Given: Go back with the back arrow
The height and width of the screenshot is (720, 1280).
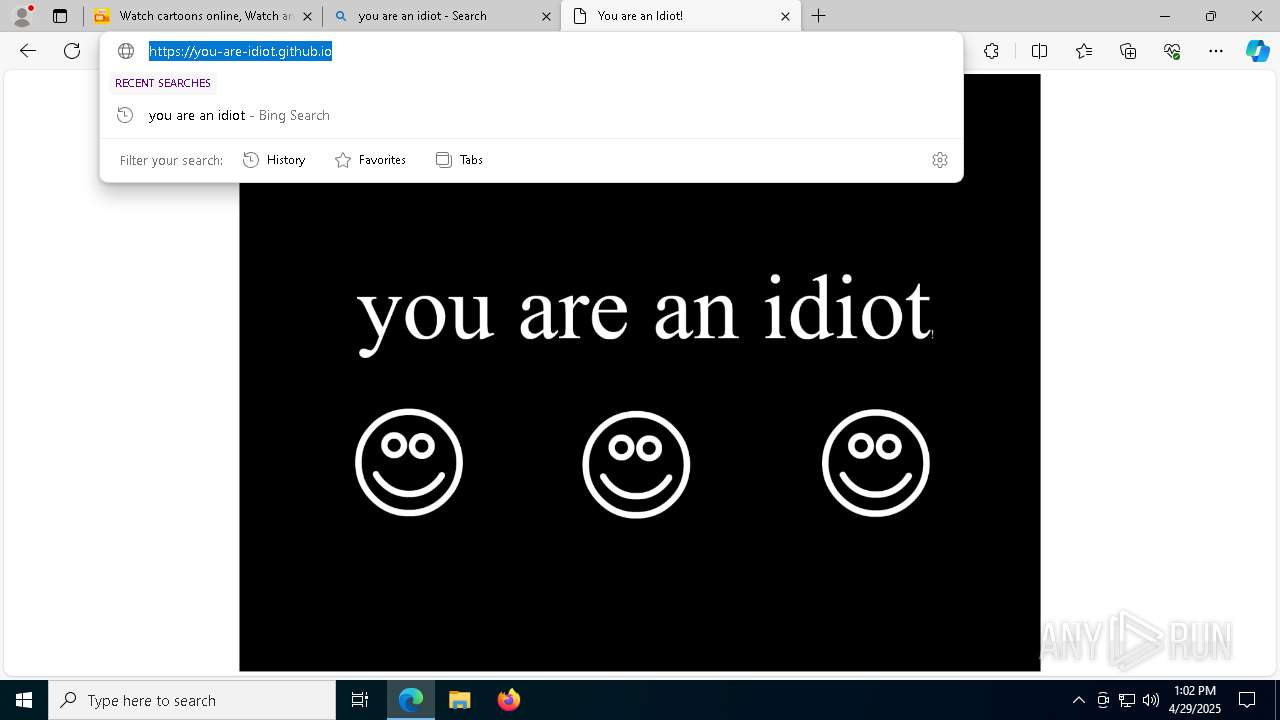Looking at the screenshot, I should tap(28, 51).
